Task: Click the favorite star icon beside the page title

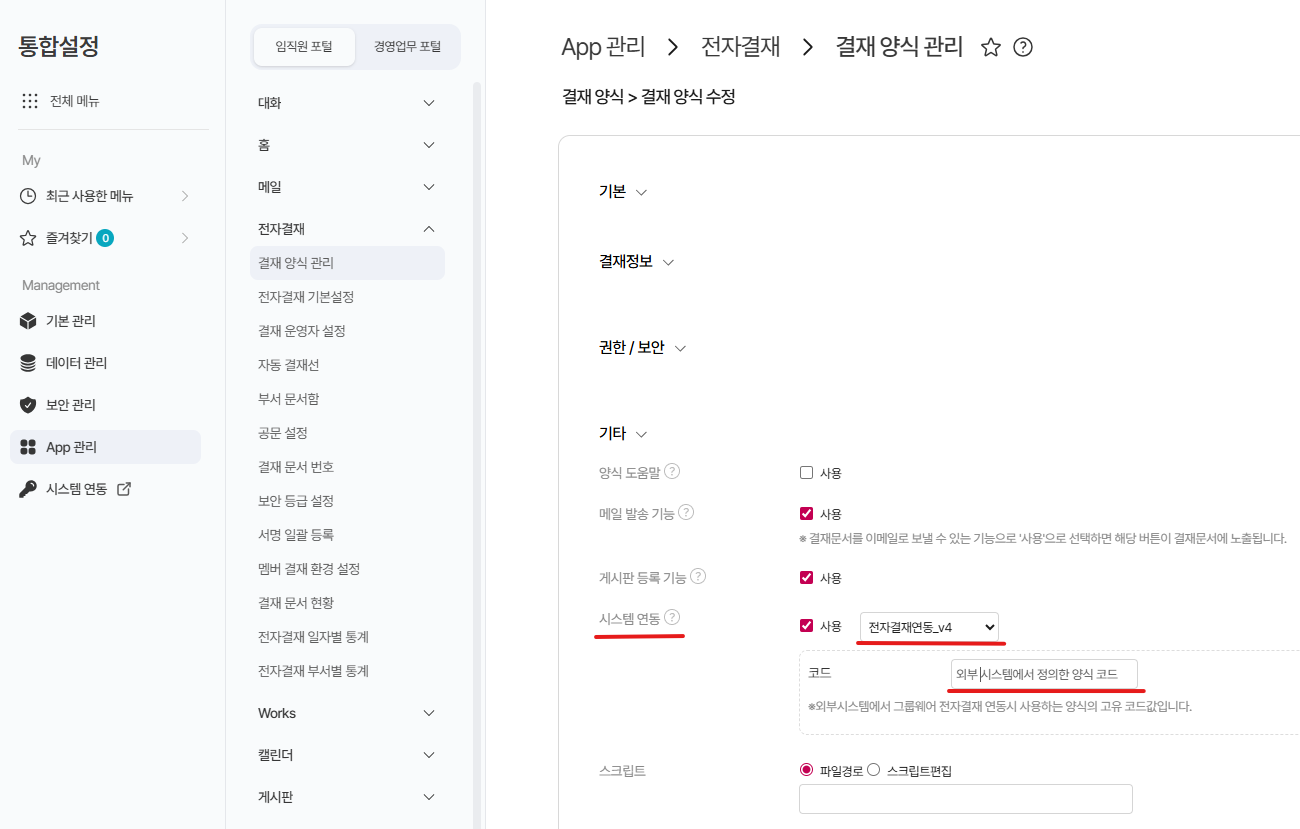Action: 990,47
